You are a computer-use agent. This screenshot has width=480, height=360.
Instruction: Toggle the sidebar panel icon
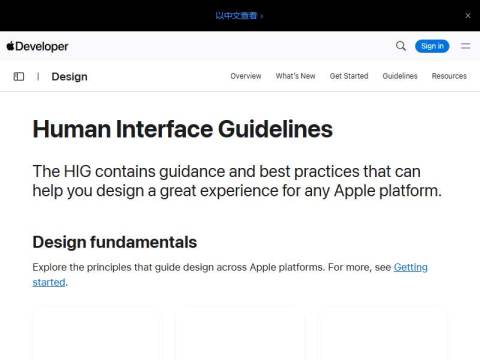[x=19, y=76]
